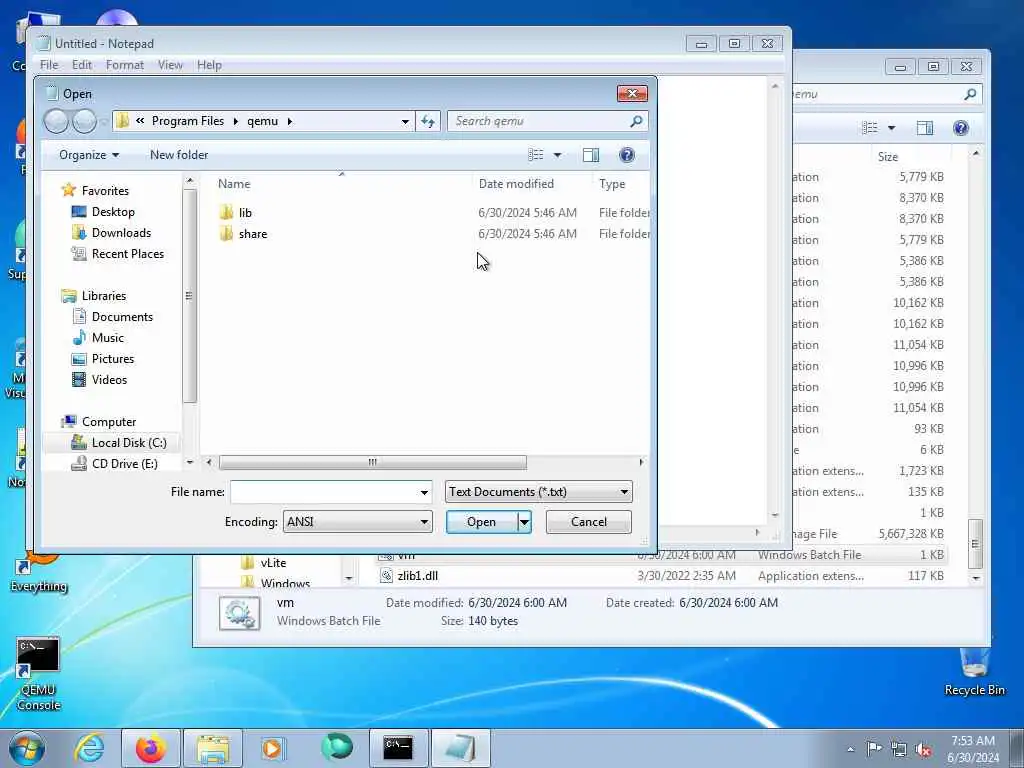
Task: Sort by the Date modified column header
Action: pyautogui.click(x=516, y=184)
